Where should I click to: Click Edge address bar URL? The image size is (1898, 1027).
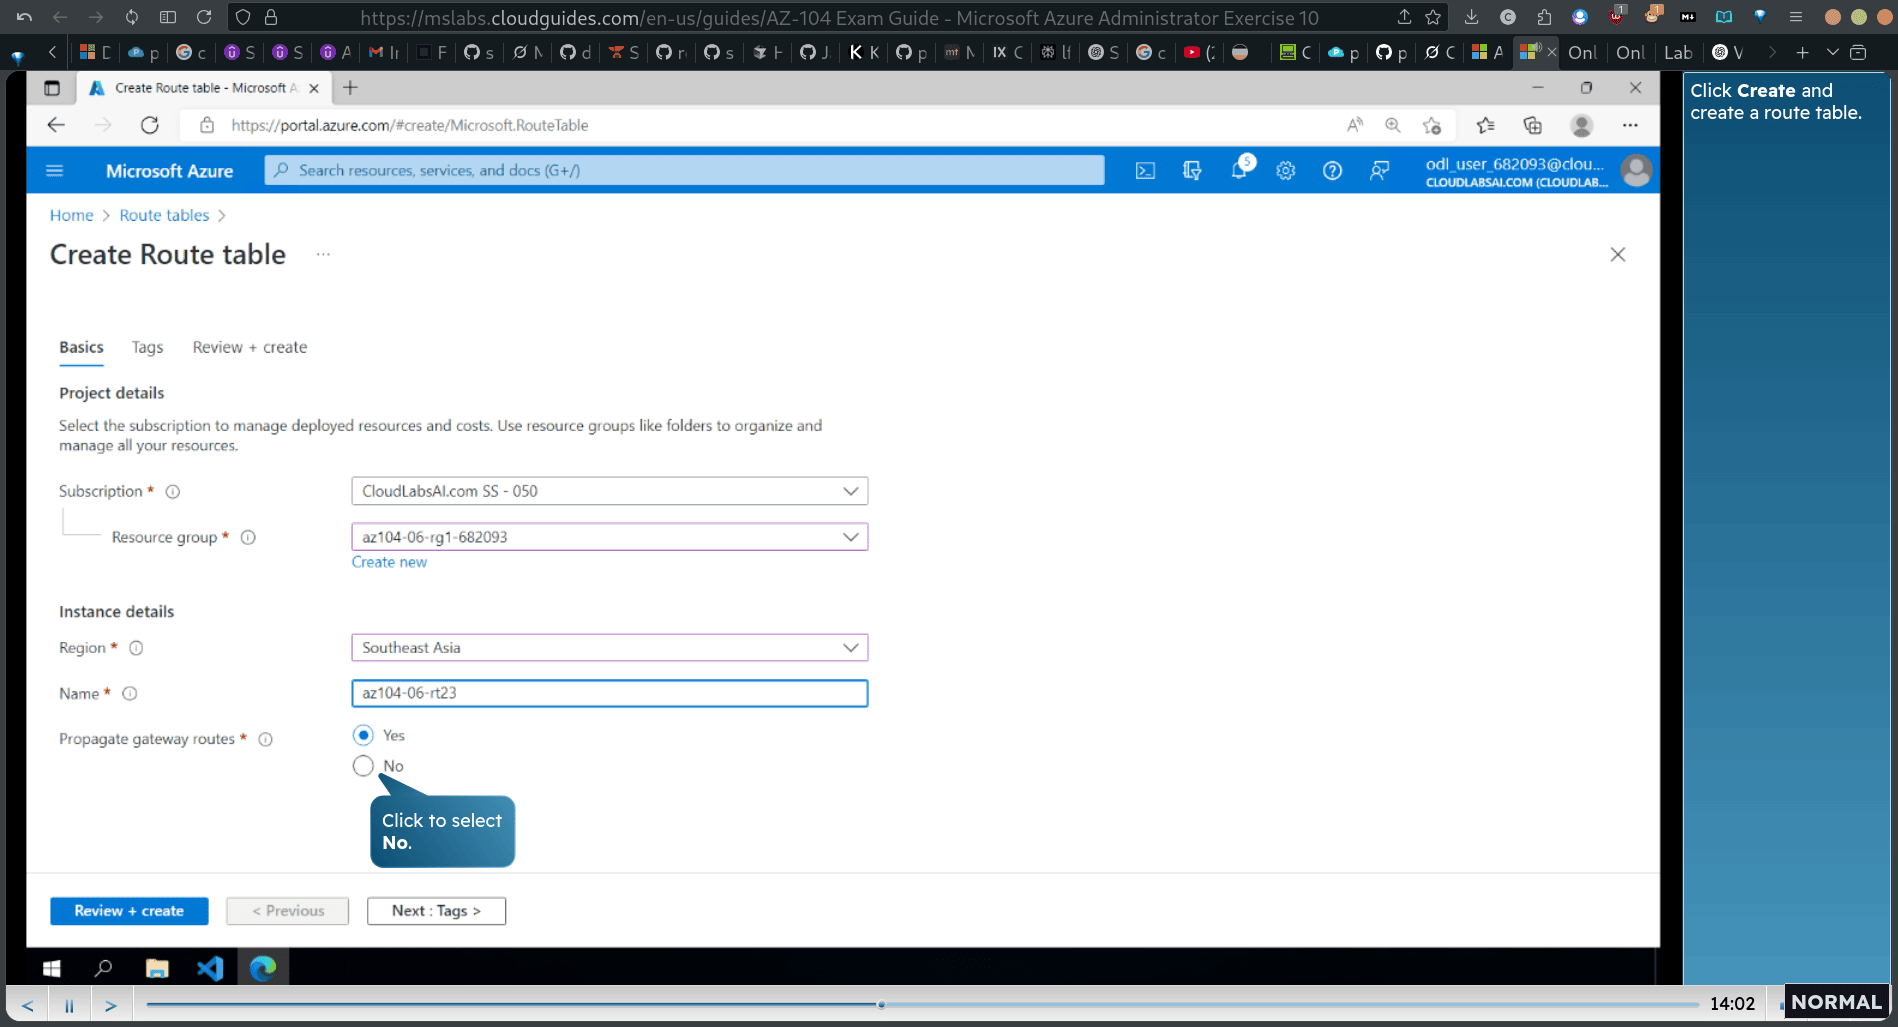point(409,125)
